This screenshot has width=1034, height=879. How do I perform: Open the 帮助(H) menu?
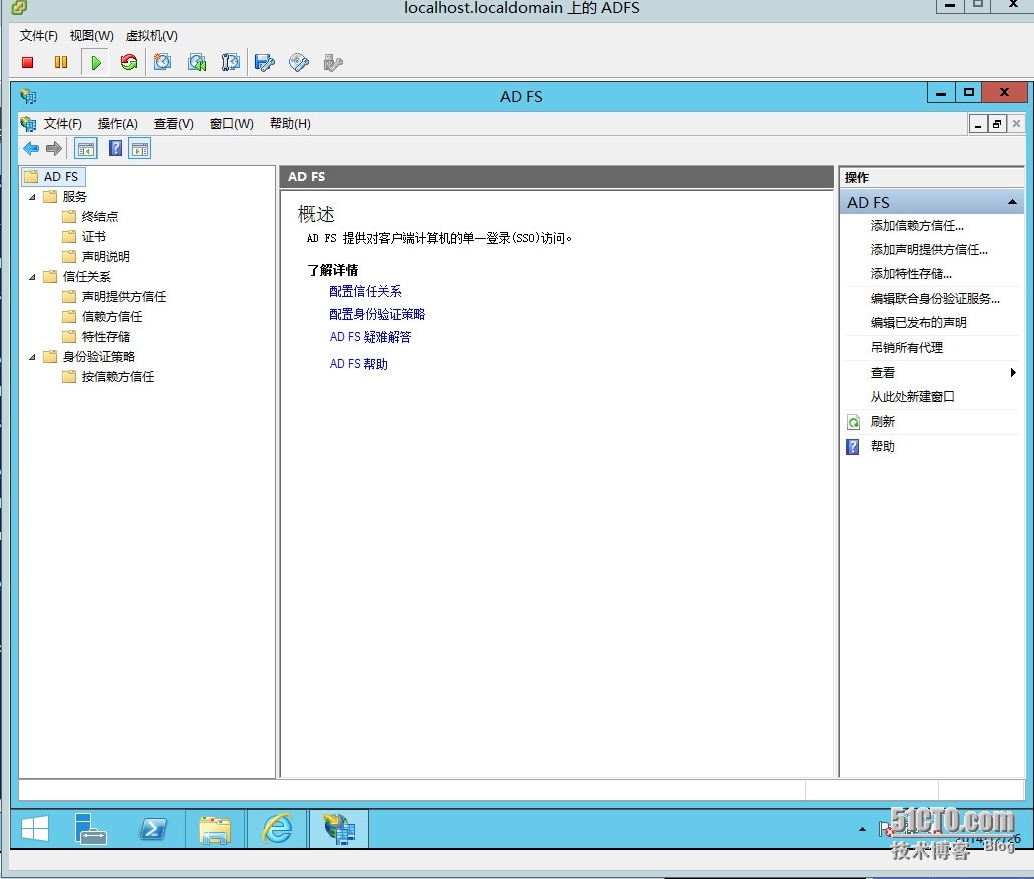tap(290, 124)
